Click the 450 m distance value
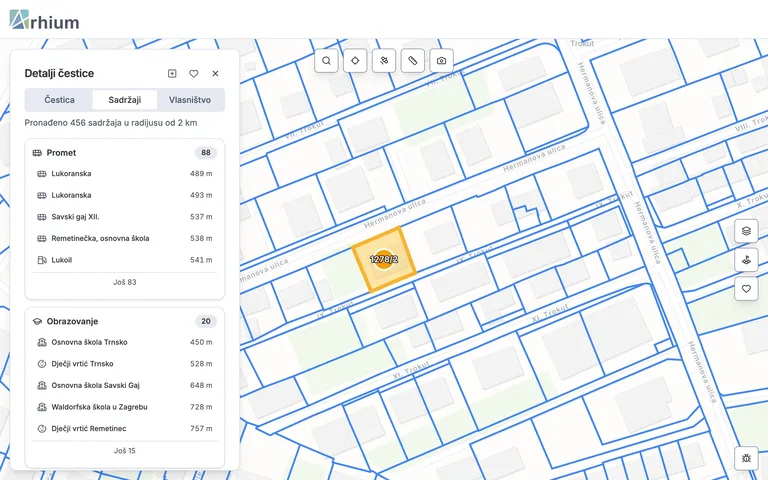 click(x=201, y=342)
